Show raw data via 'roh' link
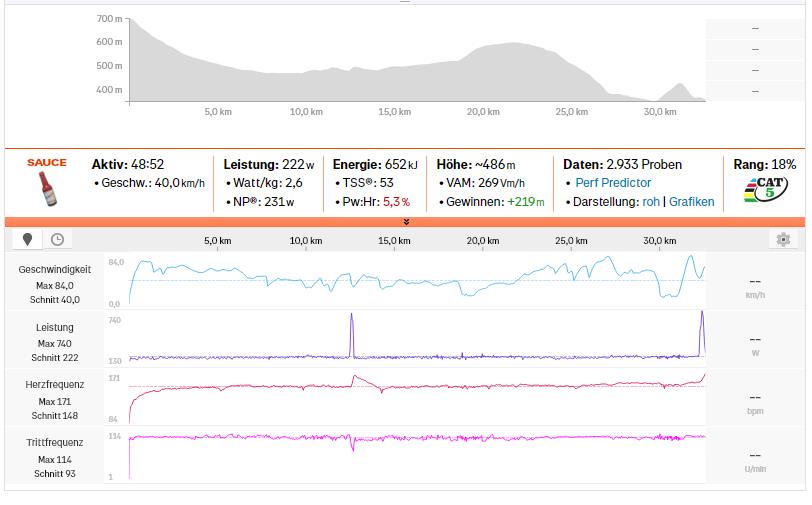This screenshot has height=505, width=812. (651, 201)
